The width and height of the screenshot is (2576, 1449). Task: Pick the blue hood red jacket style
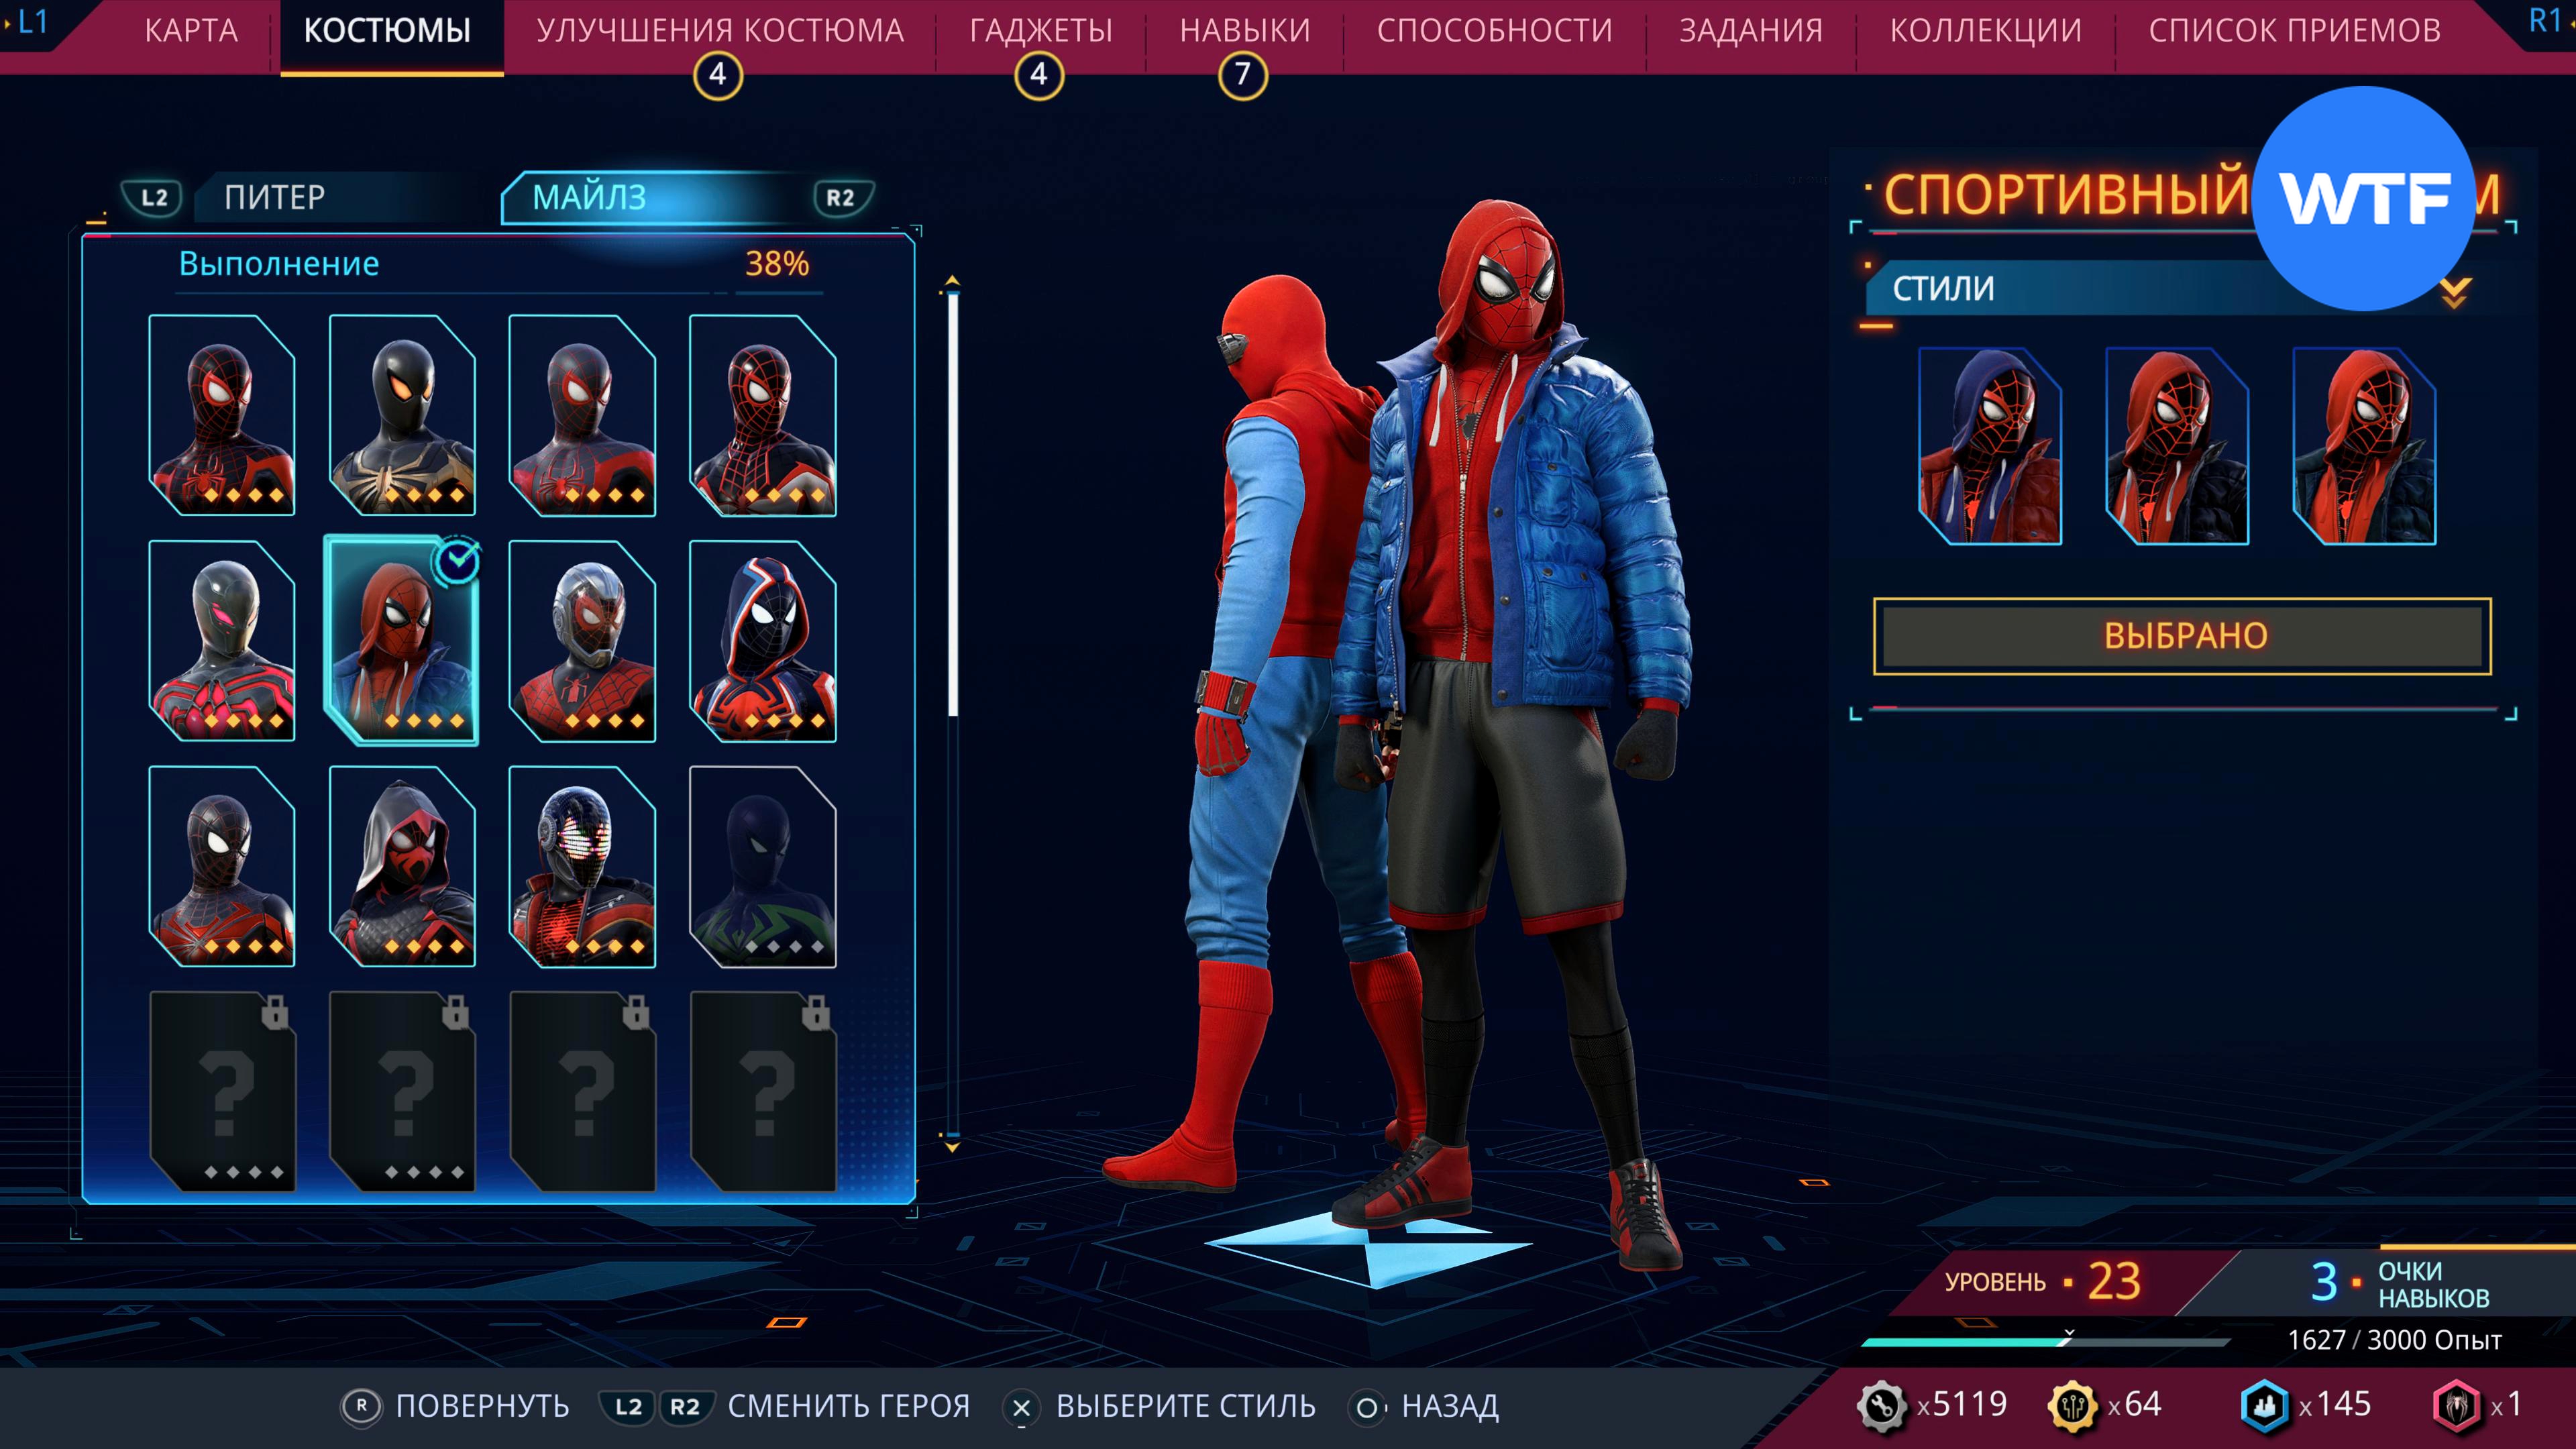1990,446
